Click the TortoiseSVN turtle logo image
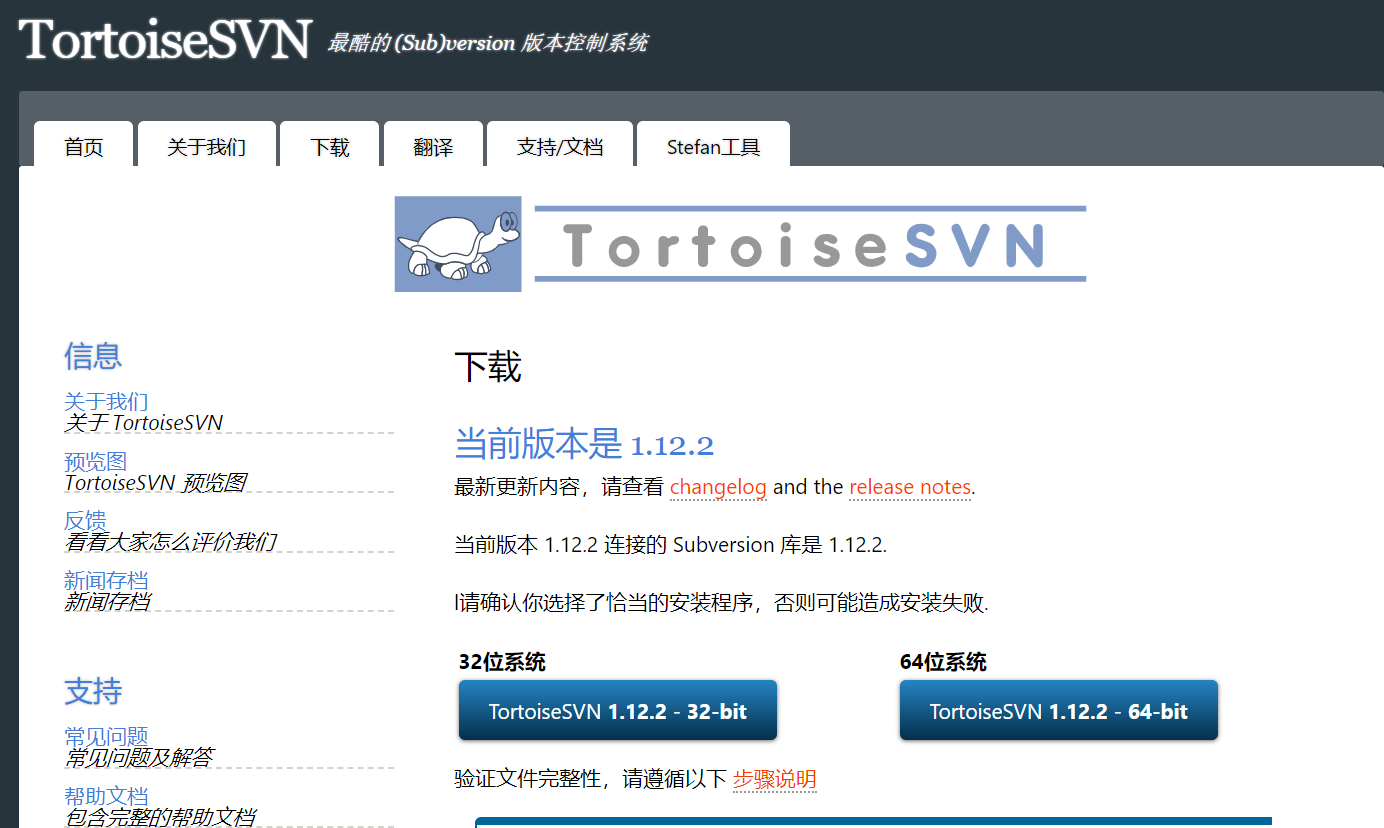Image resolution: width=1384 pixels, height=828 pixels. click(x=457, y=243)
